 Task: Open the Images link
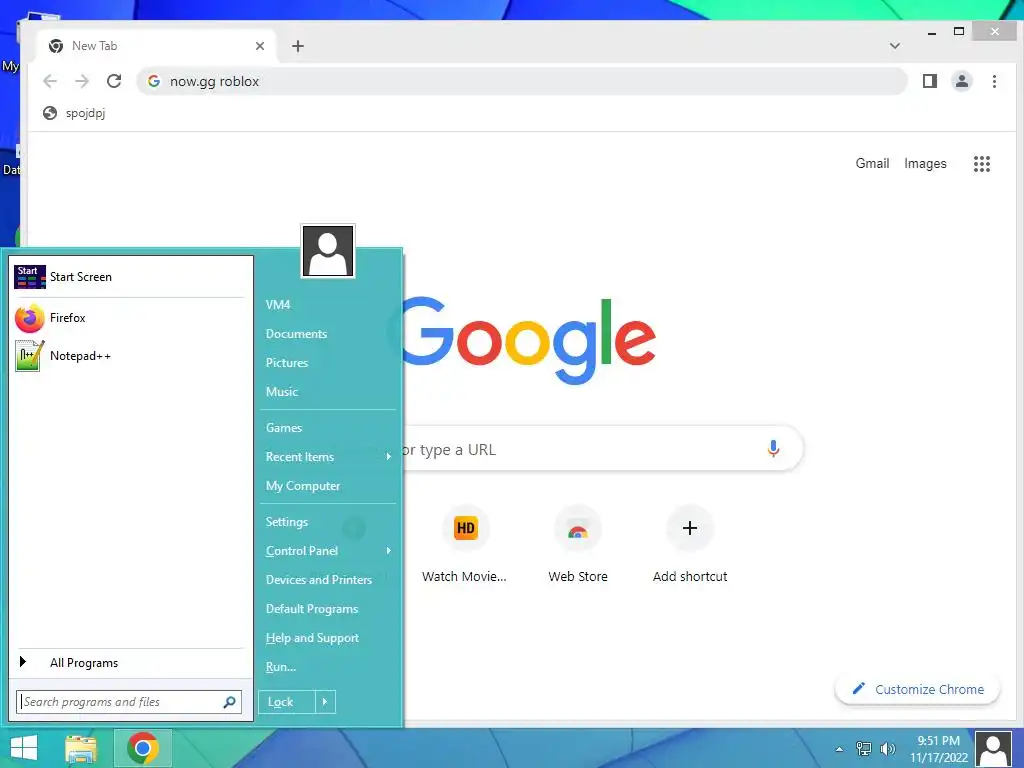point(925,163)
